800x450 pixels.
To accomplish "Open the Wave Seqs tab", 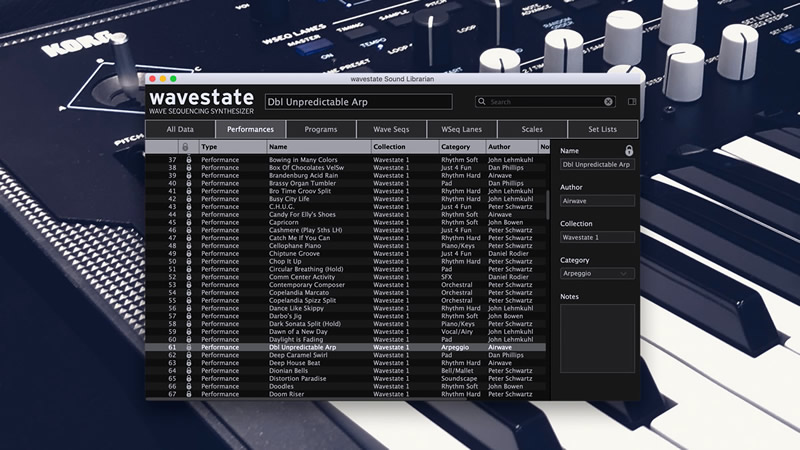I will coord(391,130).
